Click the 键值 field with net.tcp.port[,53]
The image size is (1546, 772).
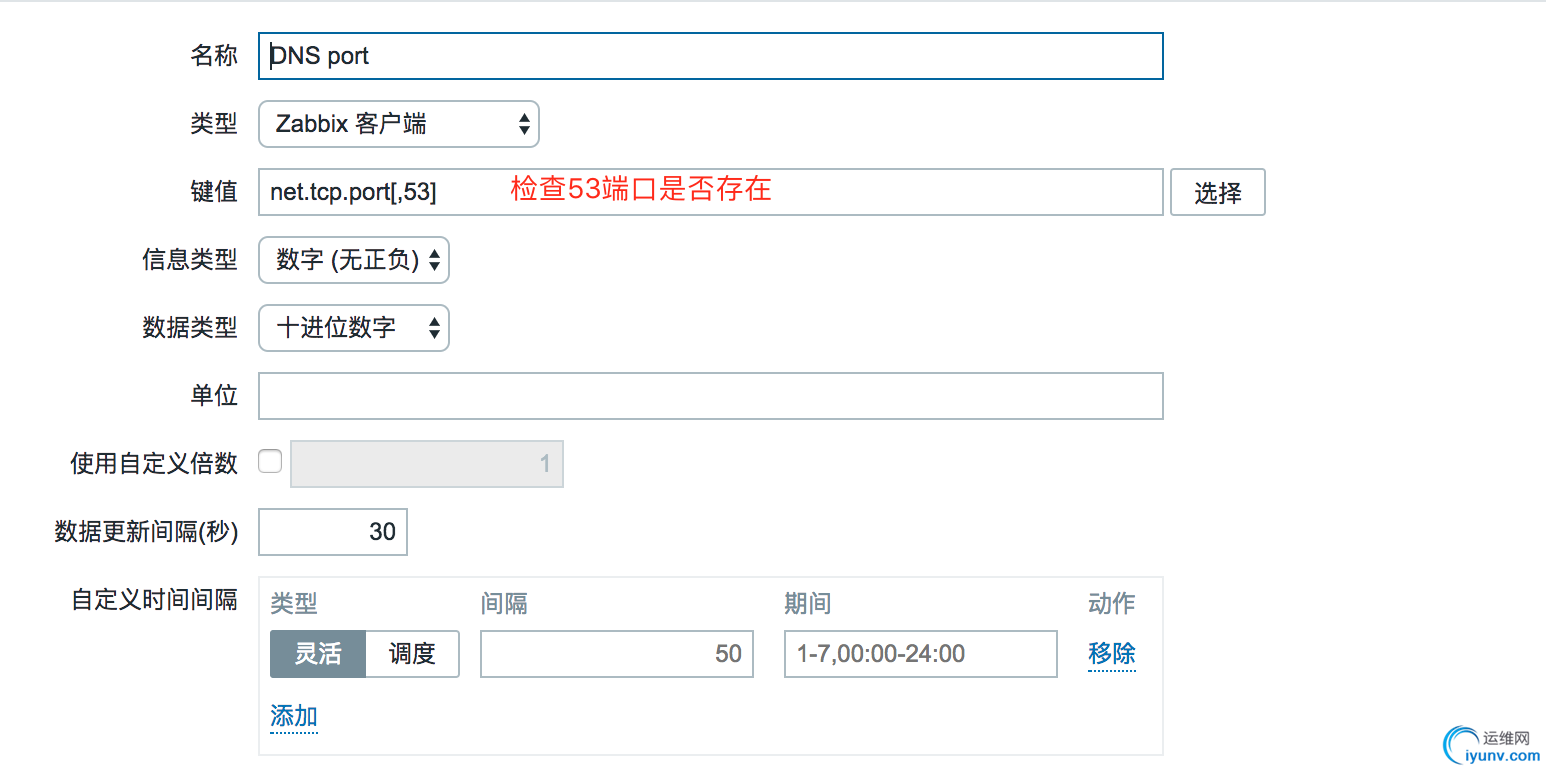710,192
